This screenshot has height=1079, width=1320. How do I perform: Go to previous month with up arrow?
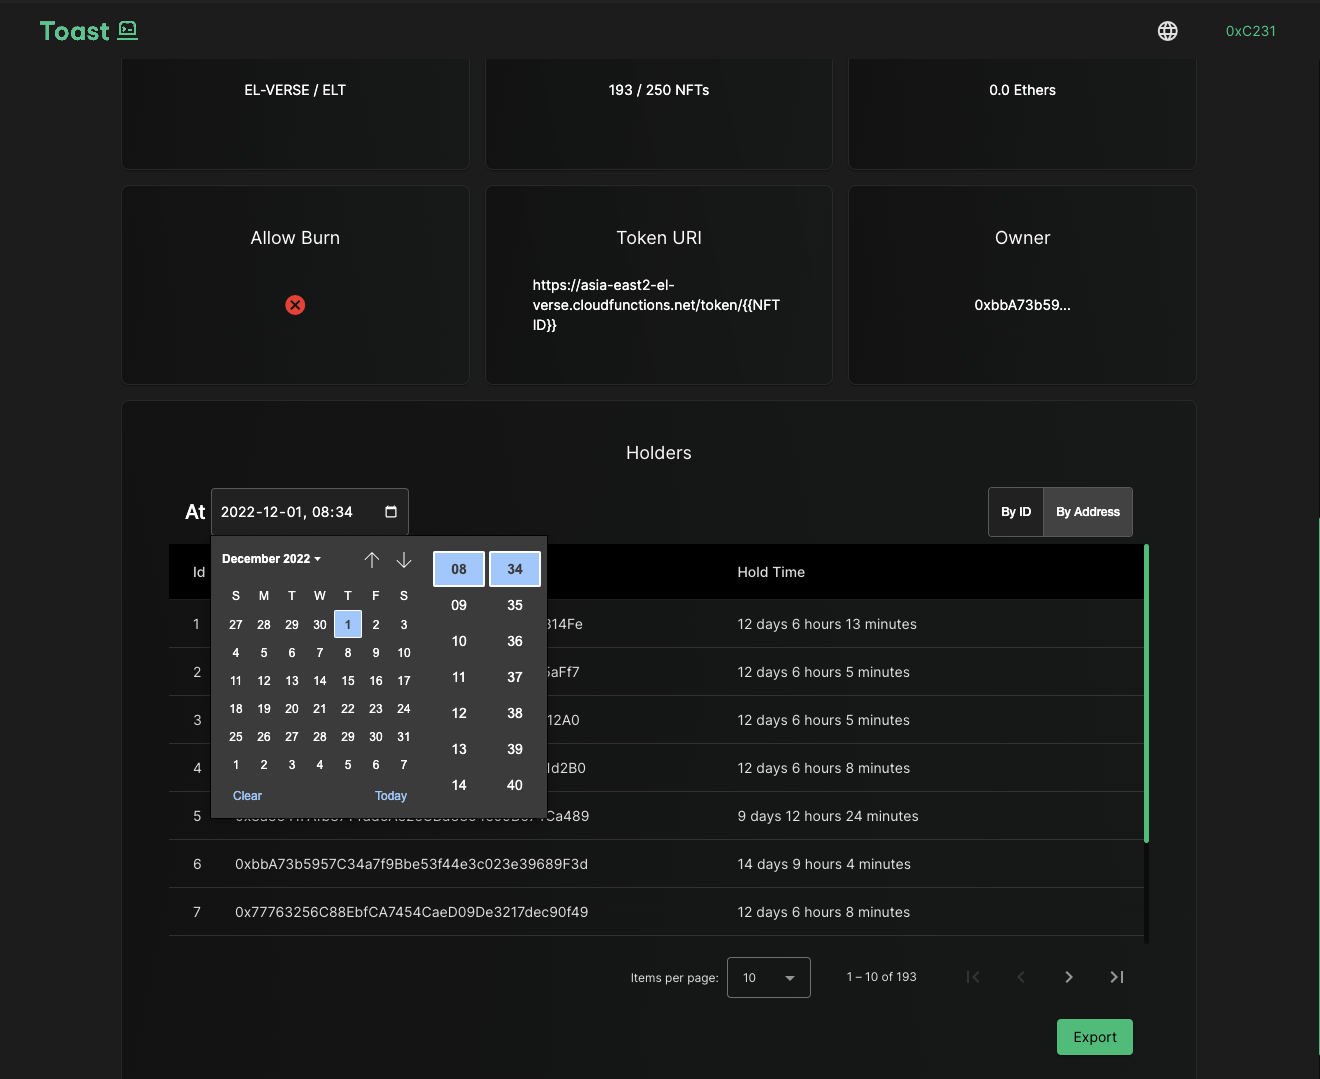coord(372,560)
